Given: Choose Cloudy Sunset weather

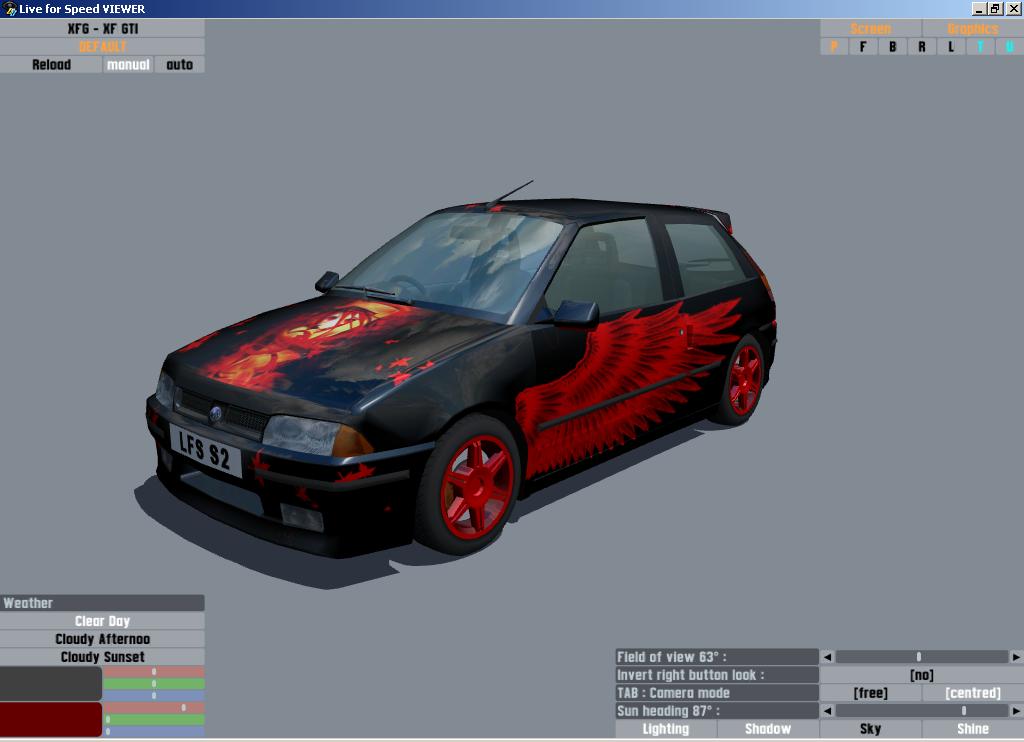Looking at the screenshot, I should pyautogui.click(x=103, y=657).
